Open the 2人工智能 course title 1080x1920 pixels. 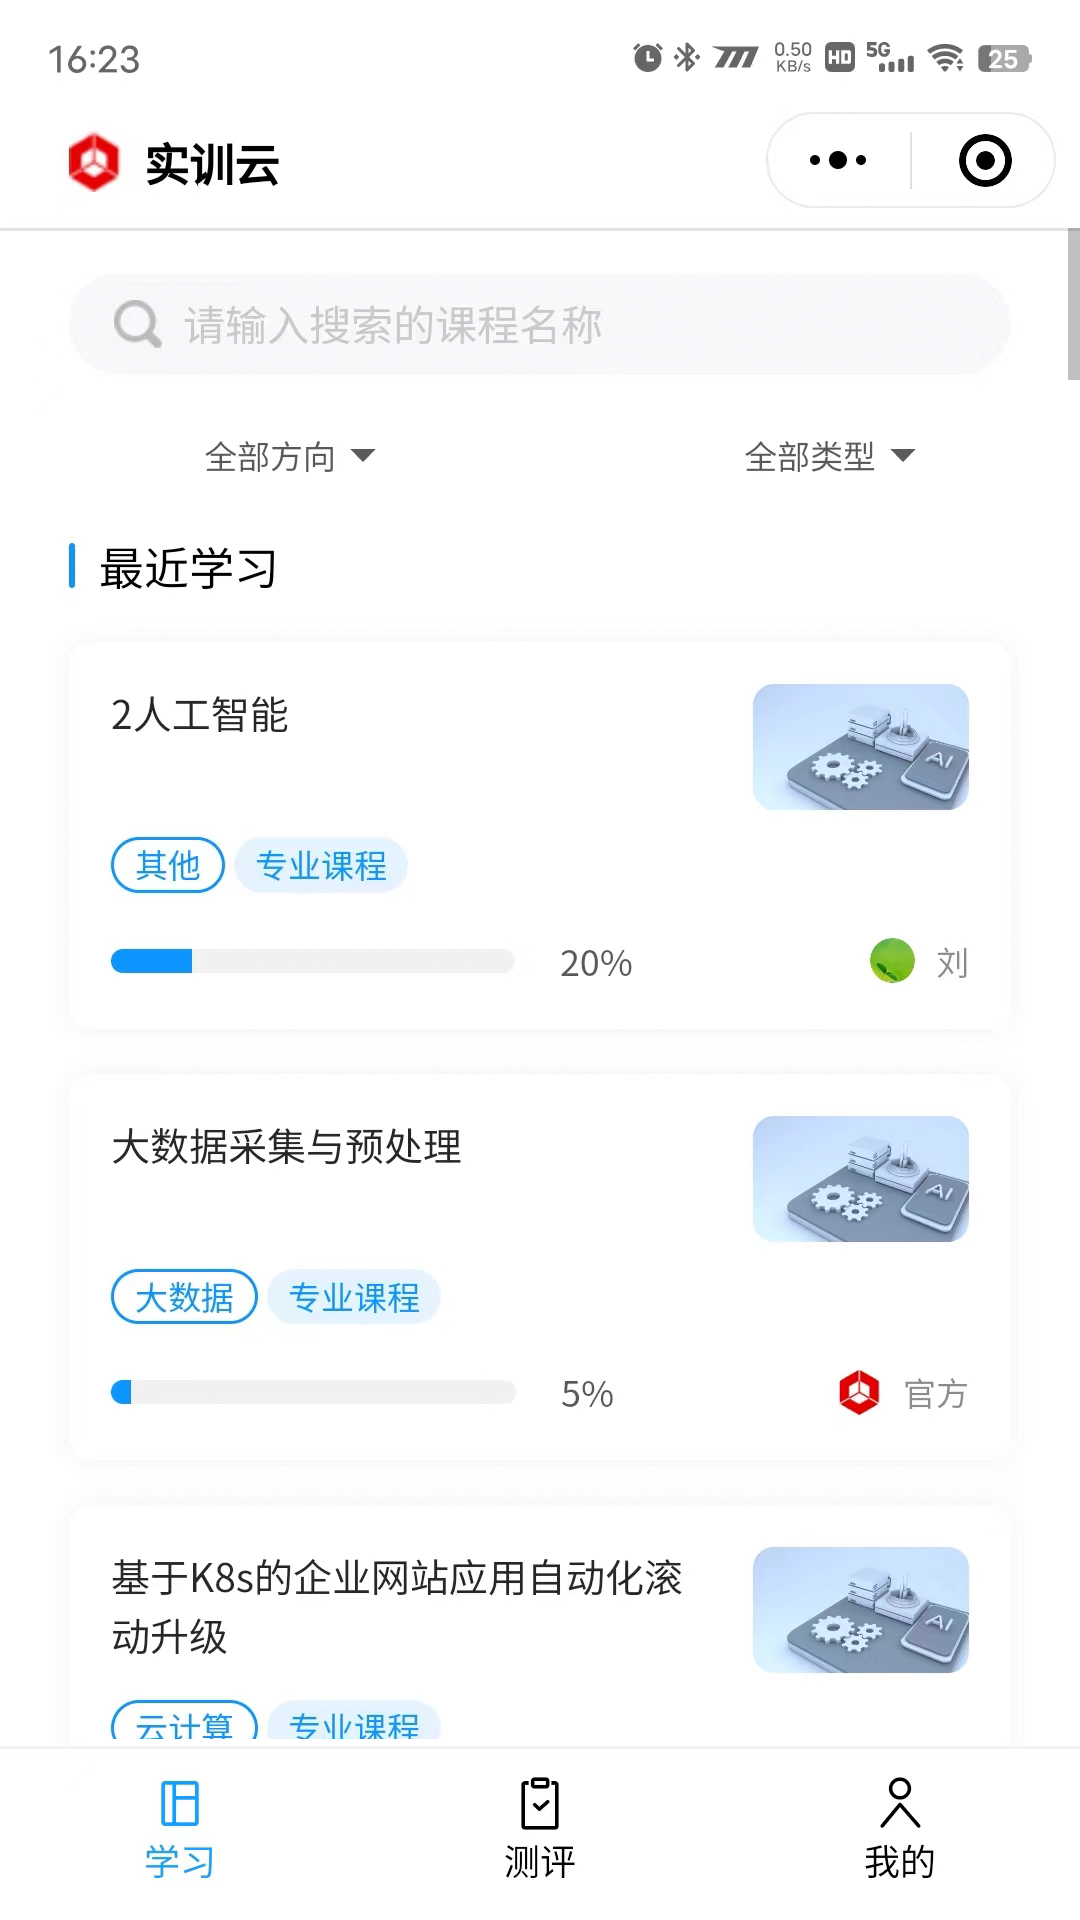coord(200,715)
